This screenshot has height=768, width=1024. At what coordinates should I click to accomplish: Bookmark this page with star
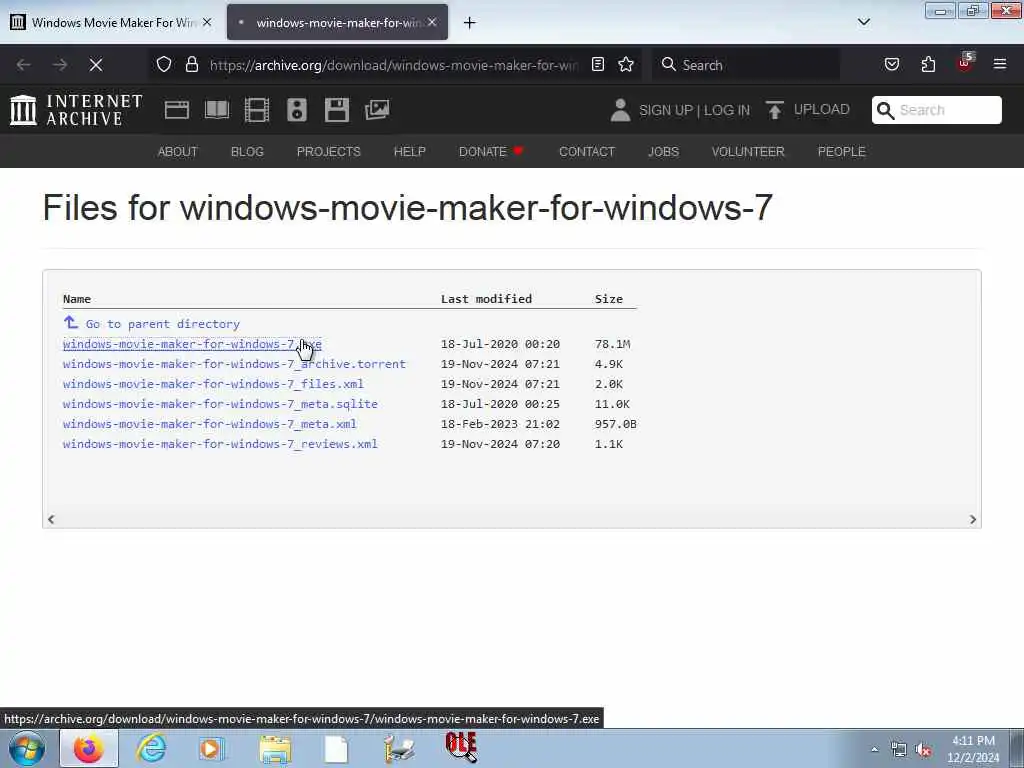coord(626,65)
